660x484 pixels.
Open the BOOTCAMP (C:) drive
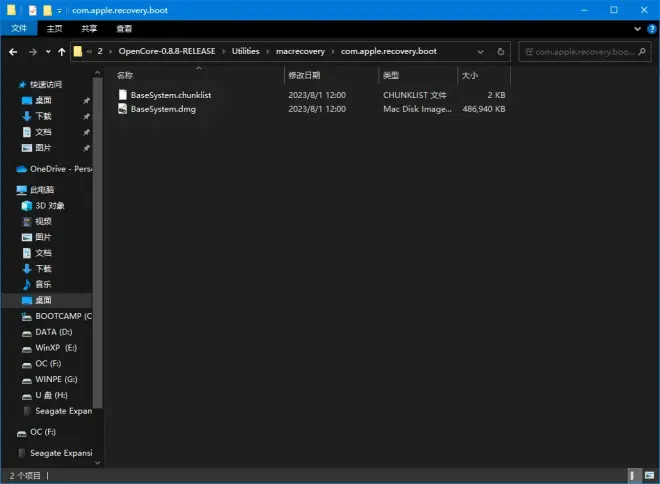[x=56, y=316]
